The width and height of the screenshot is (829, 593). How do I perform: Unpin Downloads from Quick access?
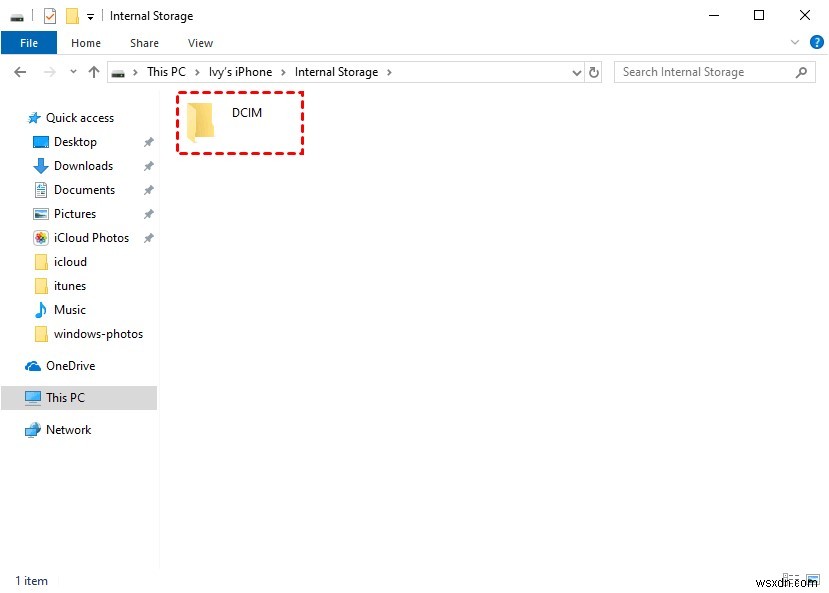click(x=148, y=165)
